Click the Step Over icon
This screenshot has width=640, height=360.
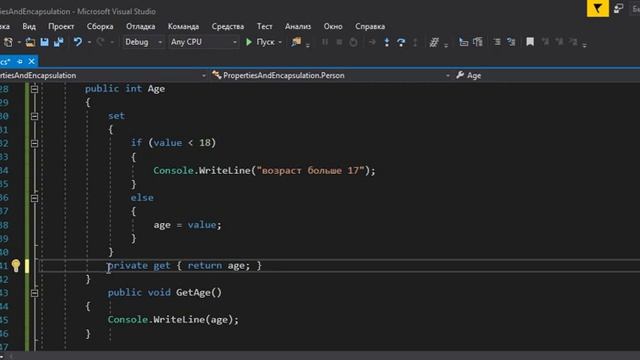(x=401, y=42)
